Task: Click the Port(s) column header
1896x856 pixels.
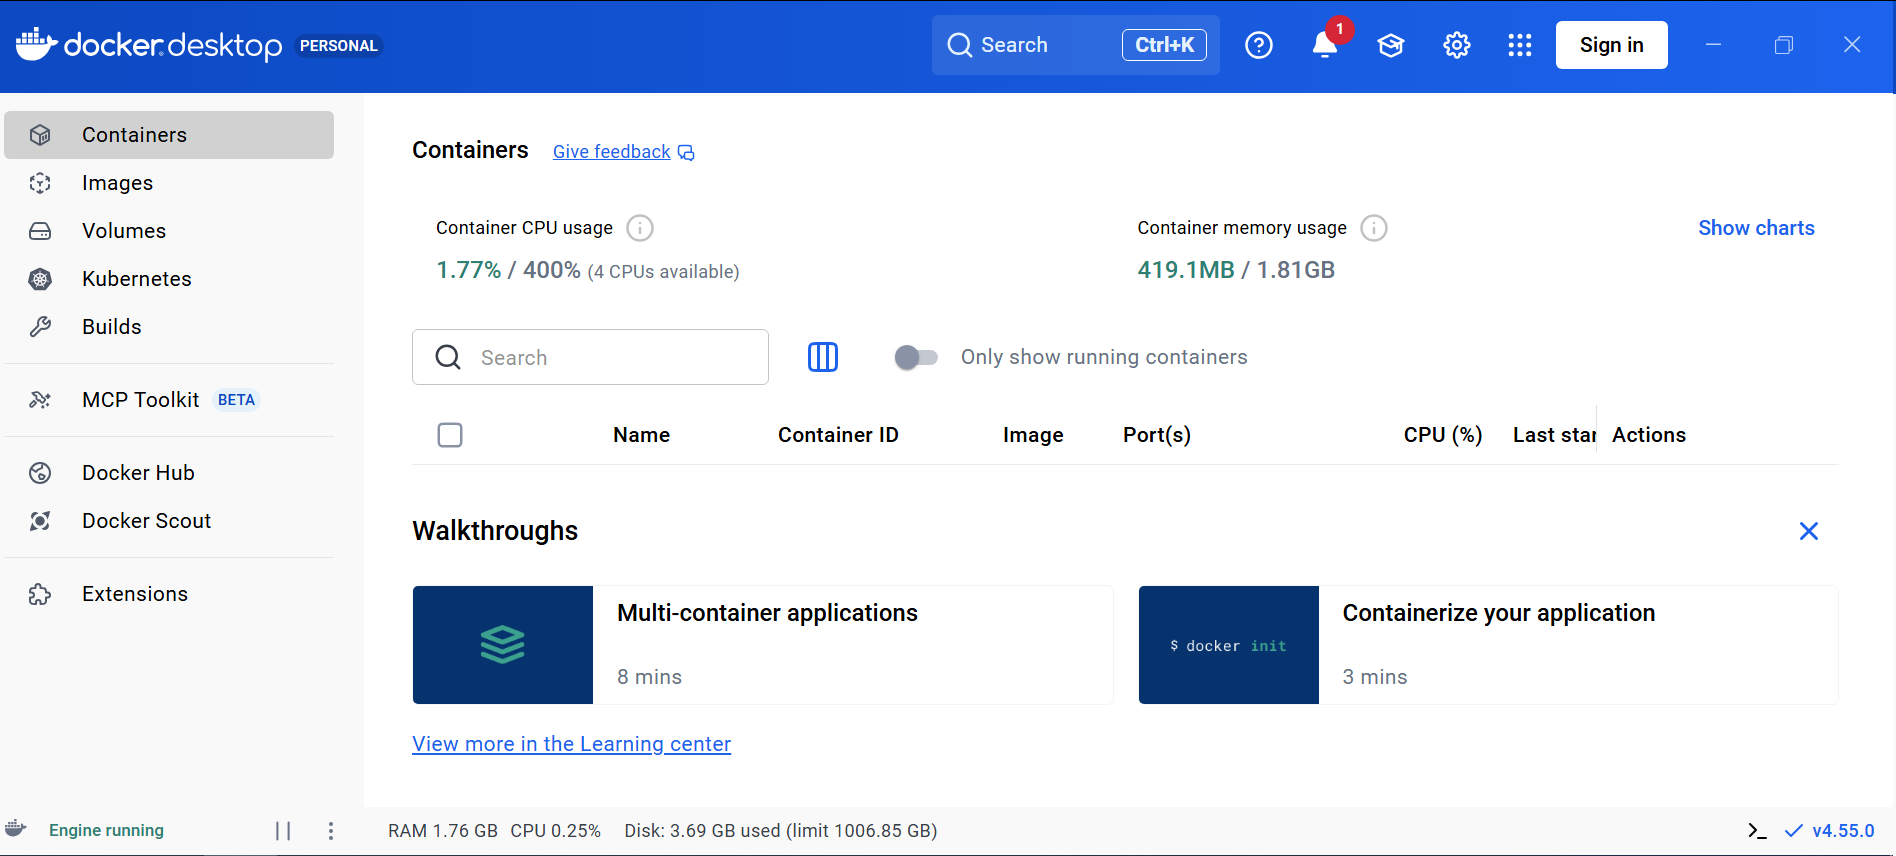Action: (1157, 435)
